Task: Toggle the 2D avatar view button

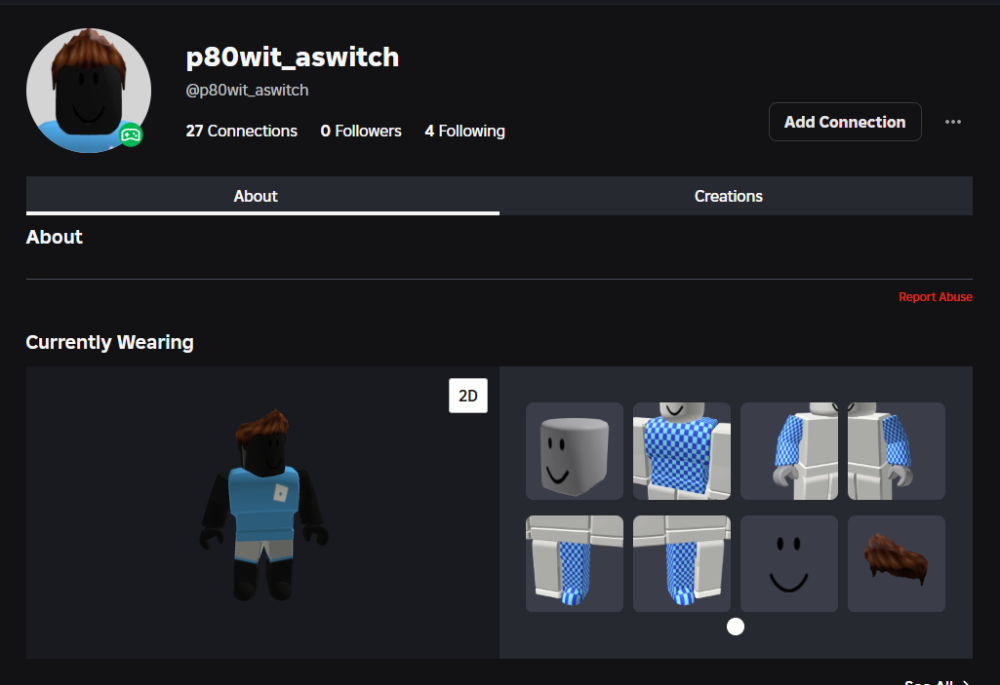Action: click(x=468, y=395)
